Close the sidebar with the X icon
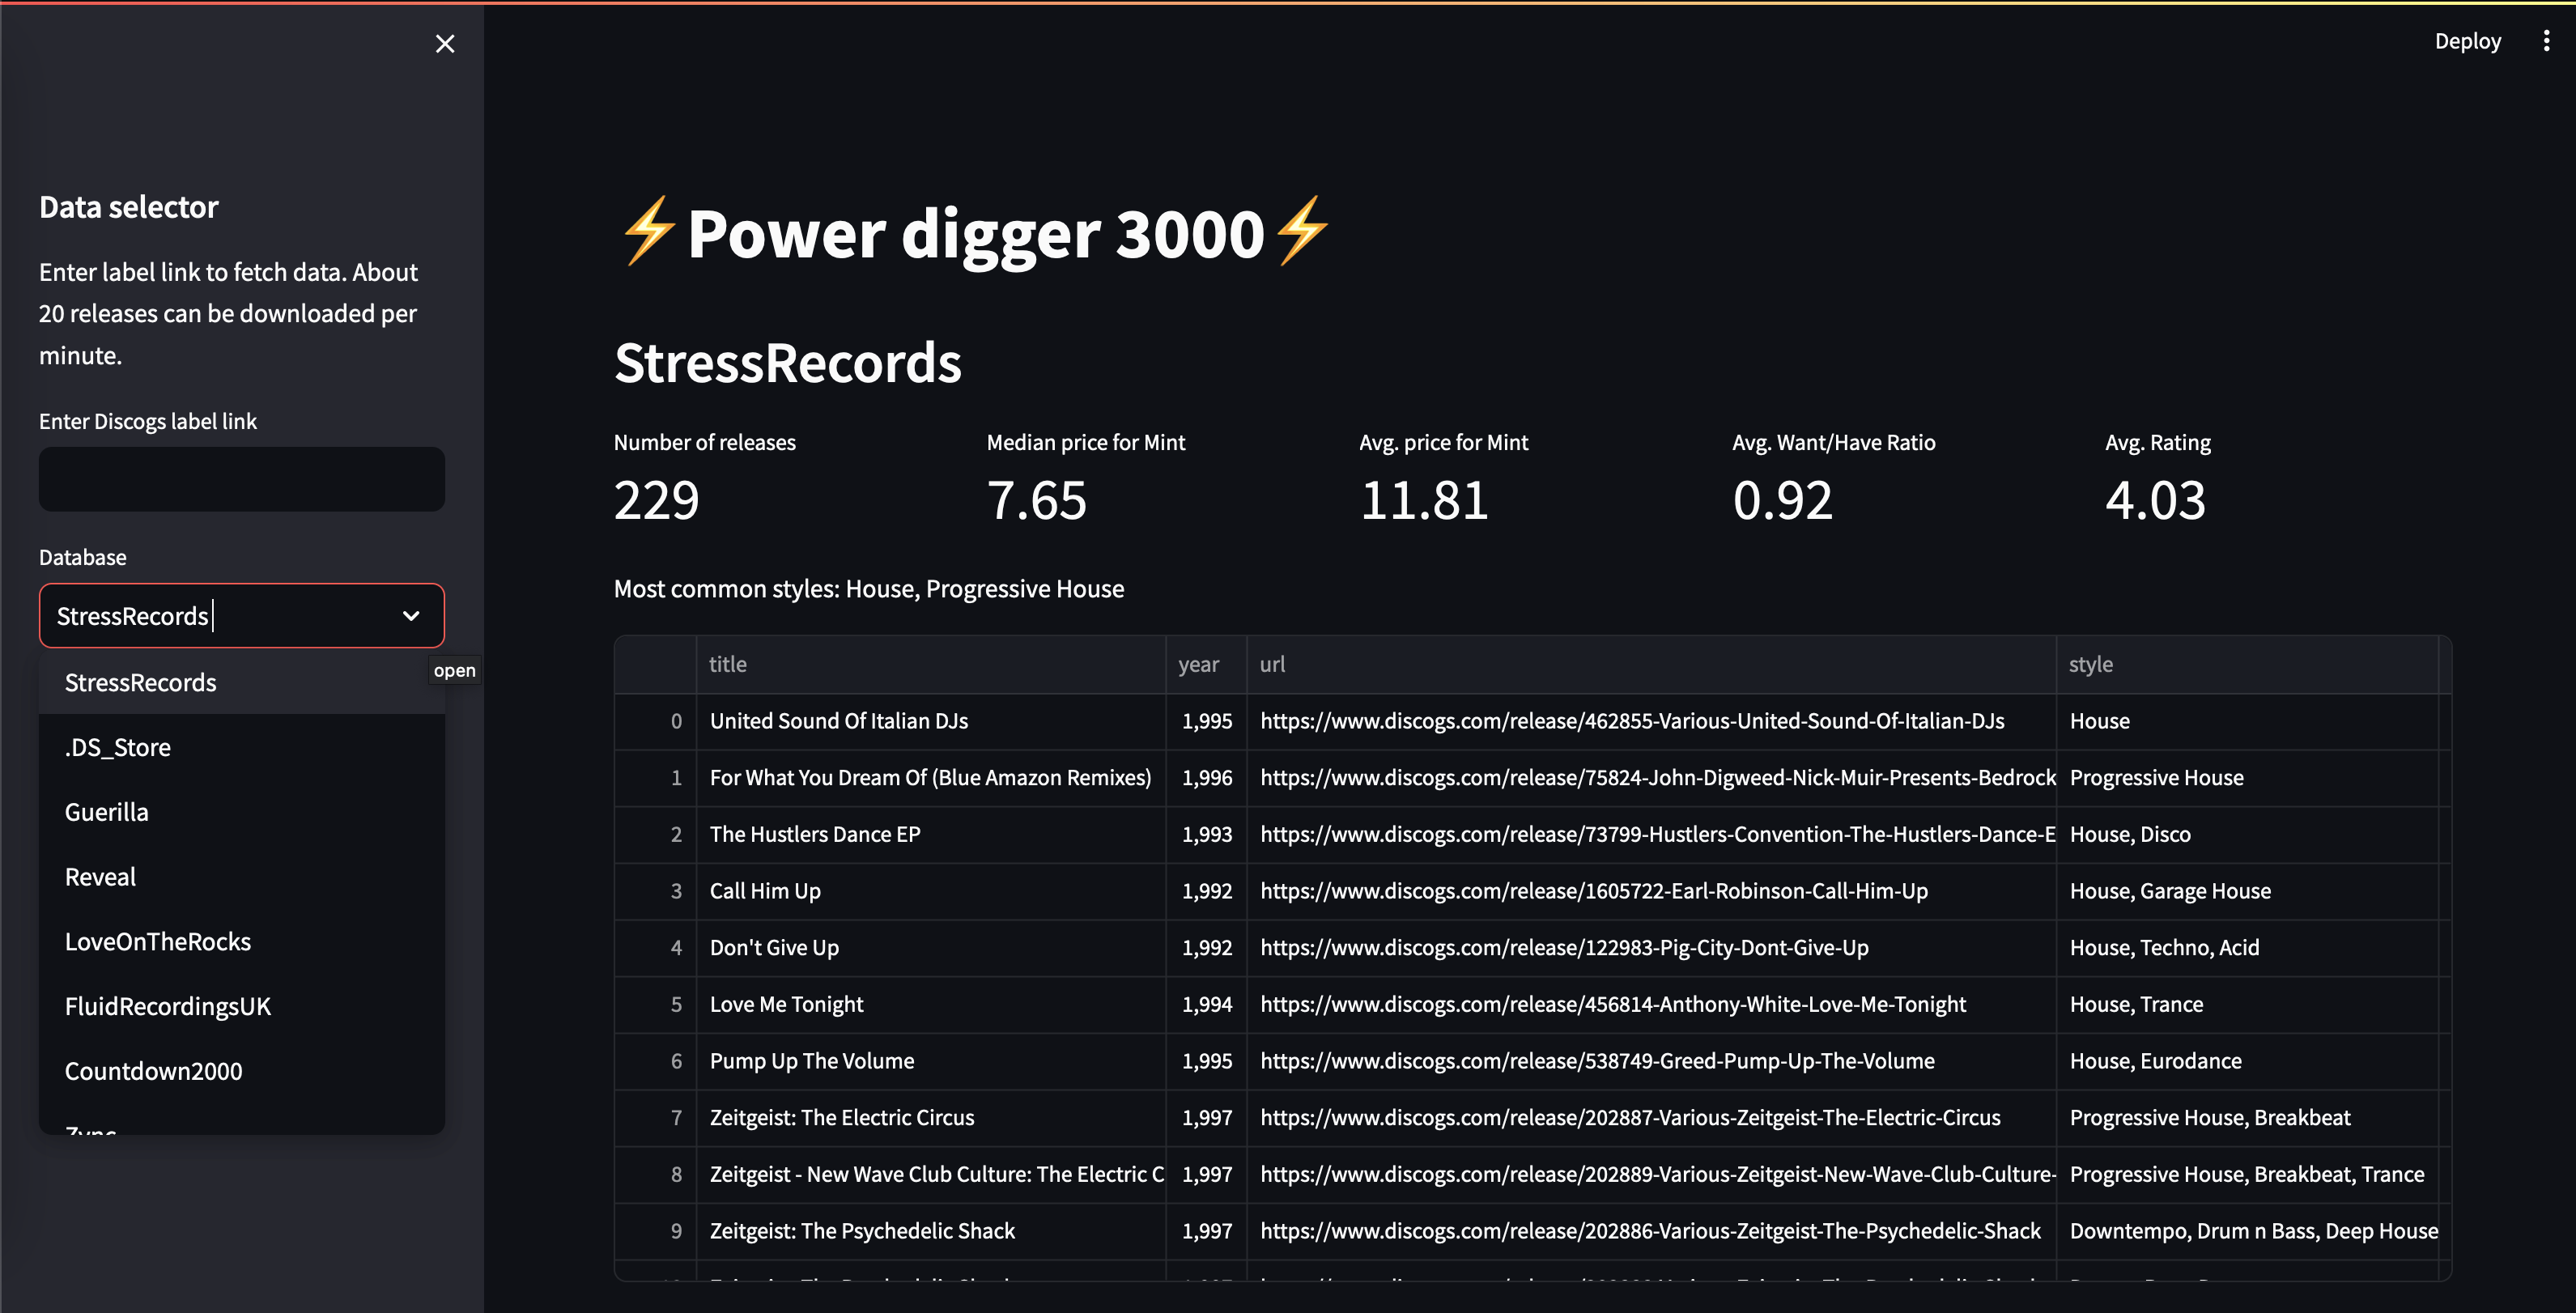The width and height of the screenshot is (2576, 1313). pos(445,44)
